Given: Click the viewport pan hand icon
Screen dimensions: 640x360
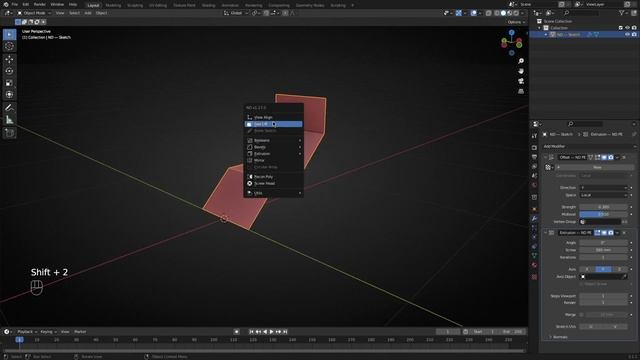Looking at the screenshot, I should click(521, 71).
